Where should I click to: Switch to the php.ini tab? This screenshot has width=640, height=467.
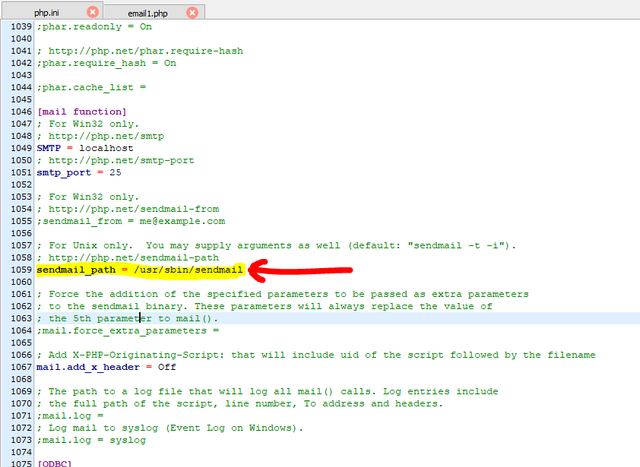point(47,13)
